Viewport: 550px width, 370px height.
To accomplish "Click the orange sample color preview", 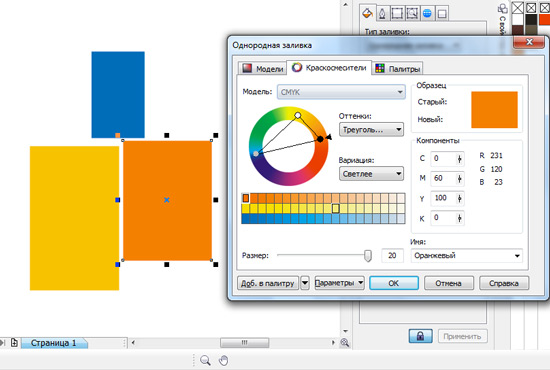I will (x=494, y=110).
